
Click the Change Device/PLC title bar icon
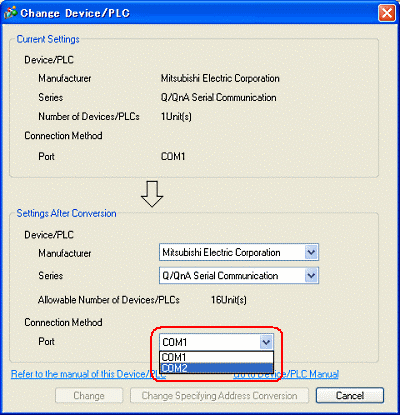coord(10,13)
